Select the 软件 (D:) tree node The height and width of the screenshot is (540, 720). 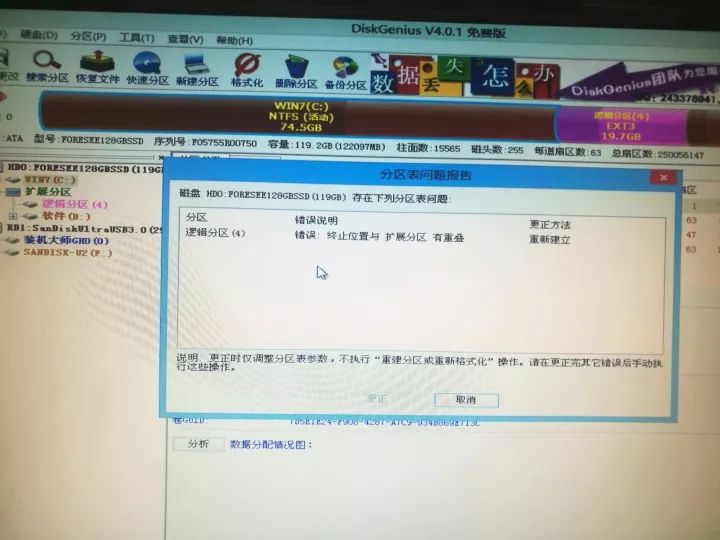66,216
